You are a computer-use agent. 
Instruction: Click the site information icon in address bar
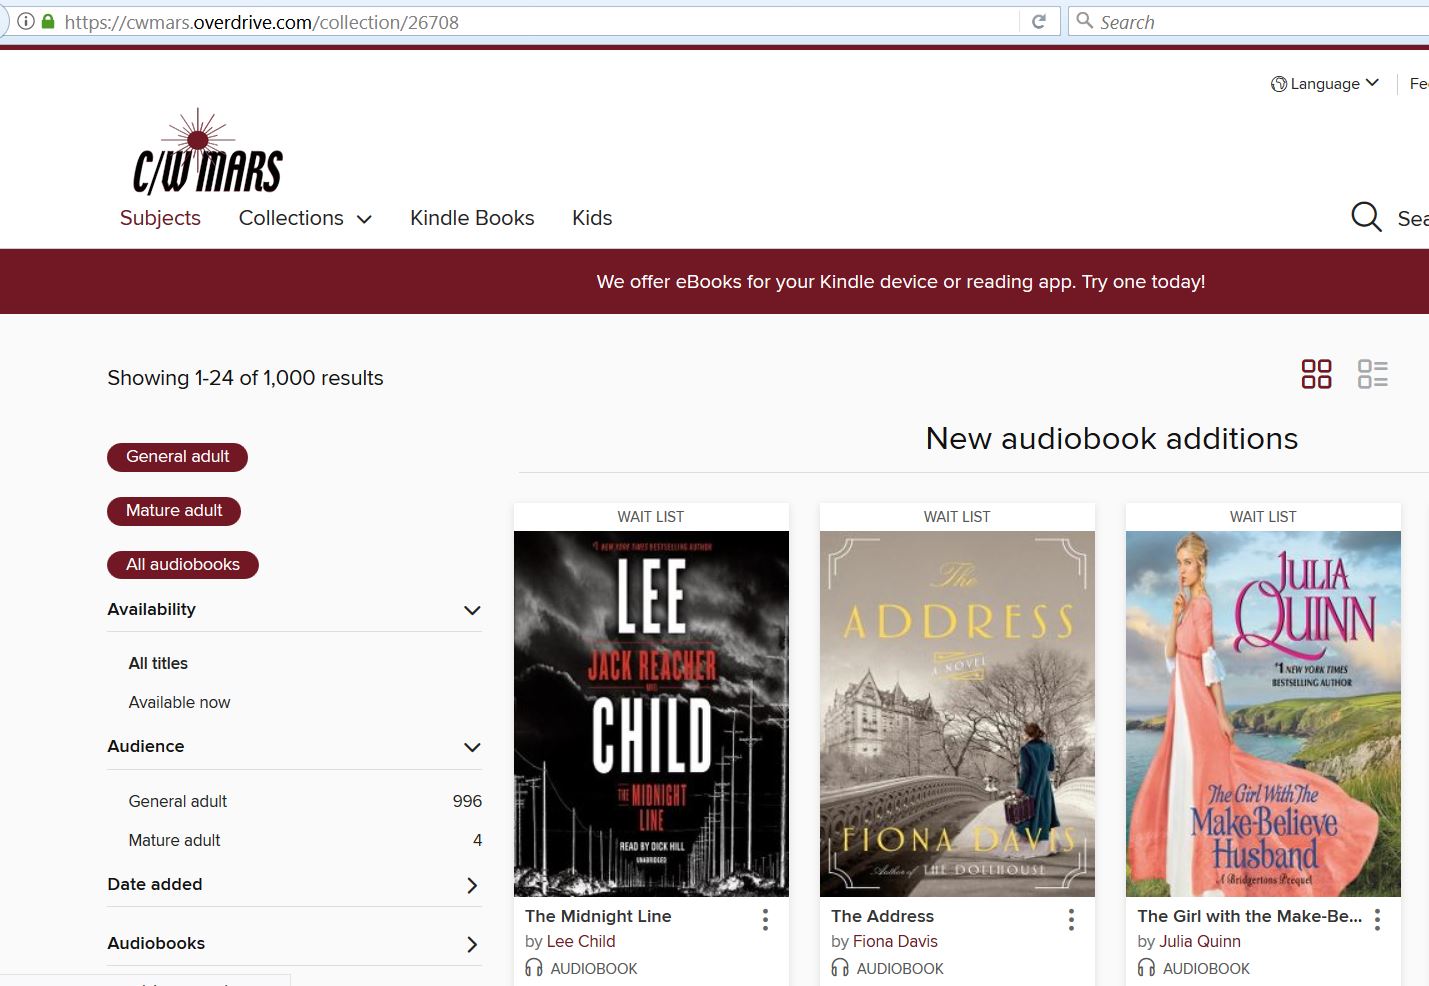point(26,21)
